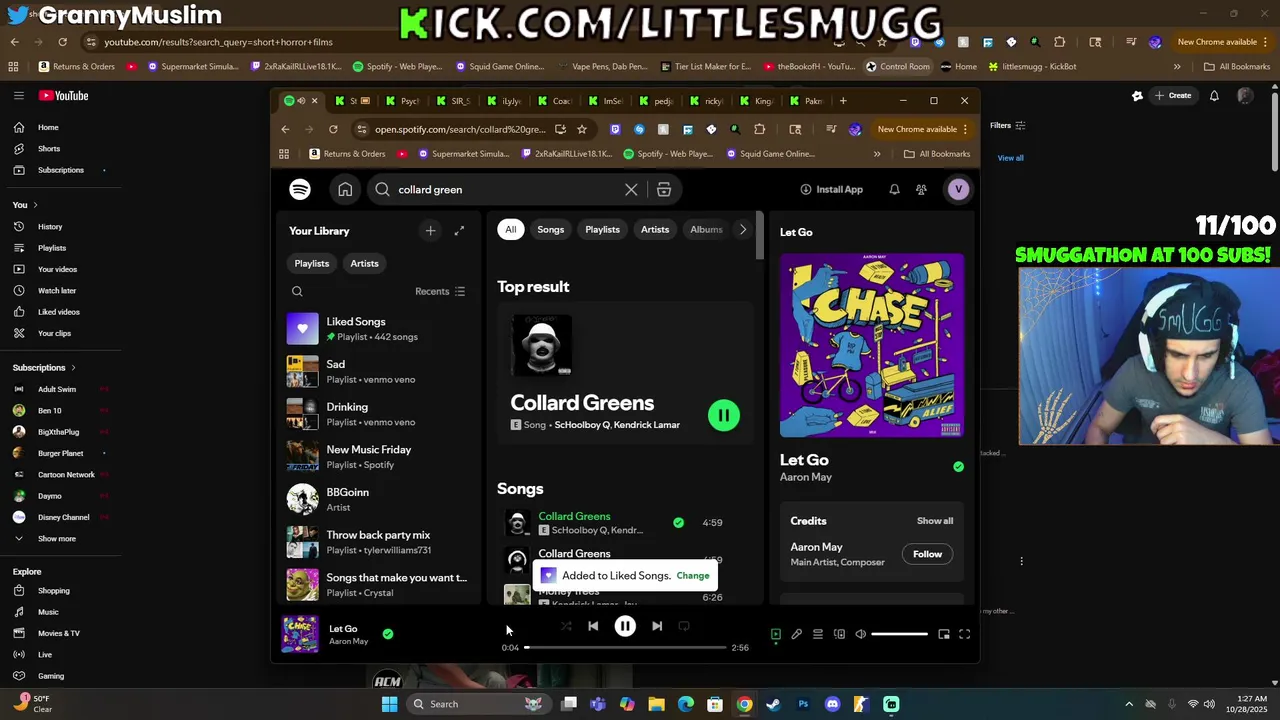
Task: Filter search results by Songs
Action: pyautogui.click(x=551, y=229)
